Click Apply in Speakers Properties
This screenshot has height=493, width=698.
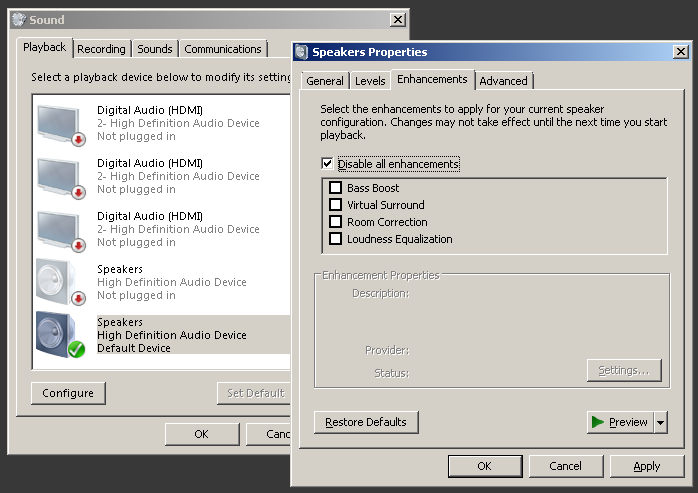tap(646, 466)
